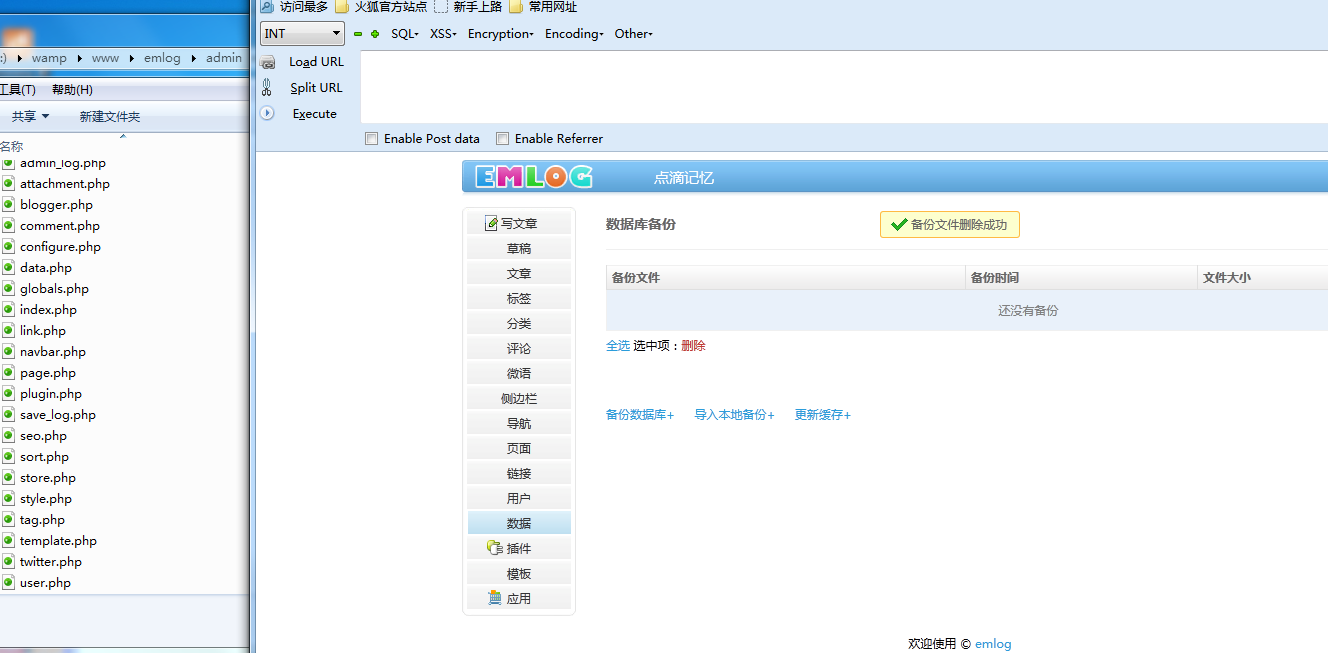Open the SQL dropdown menu
Image resolution: width=1328 pixels, height=653 pixels.
[405, 34]
